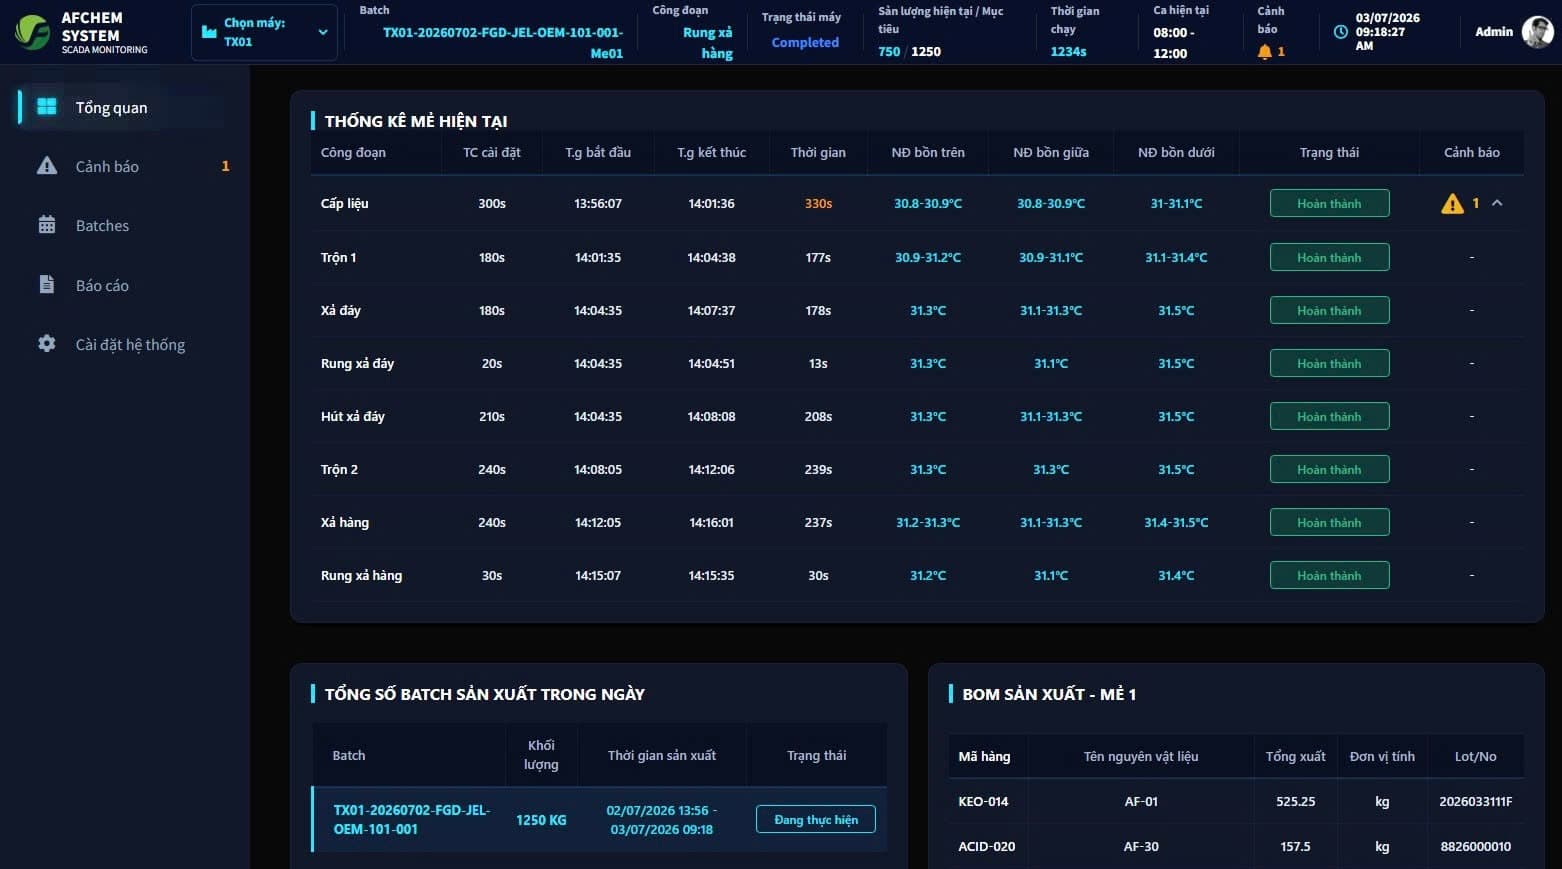Click the yellow warning icon in Cấp liệu row
Viewport: 1562px width, 869px height.
[1452, 204]
